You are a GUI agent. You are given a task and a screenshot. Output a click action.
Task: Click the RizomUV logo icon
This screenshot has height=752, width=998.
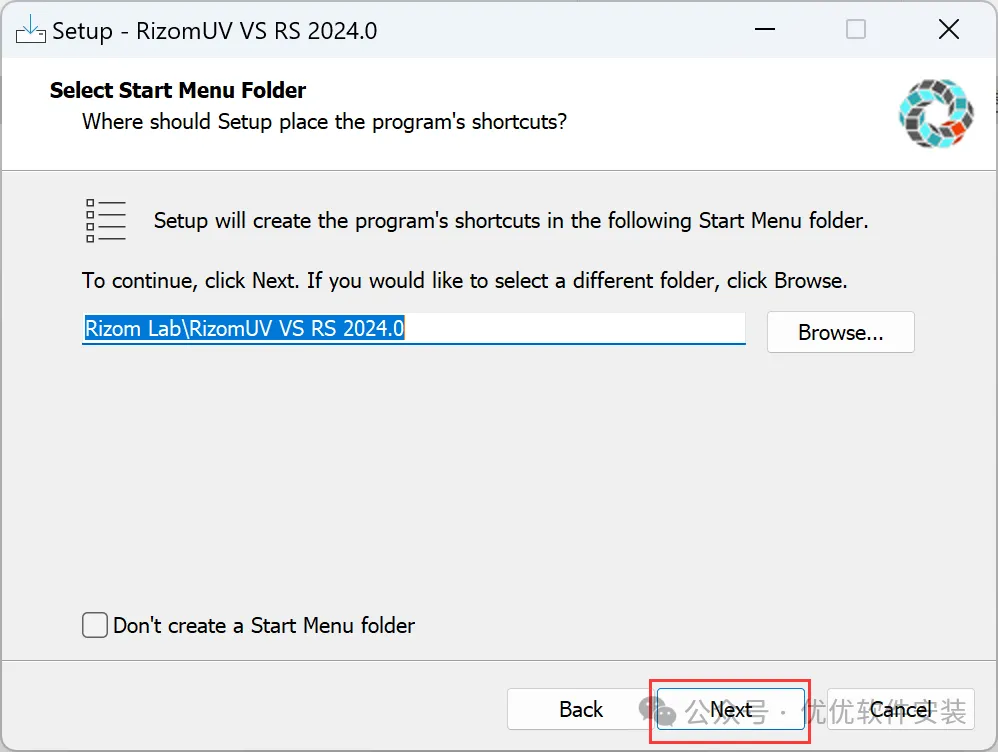click(936, 113)
